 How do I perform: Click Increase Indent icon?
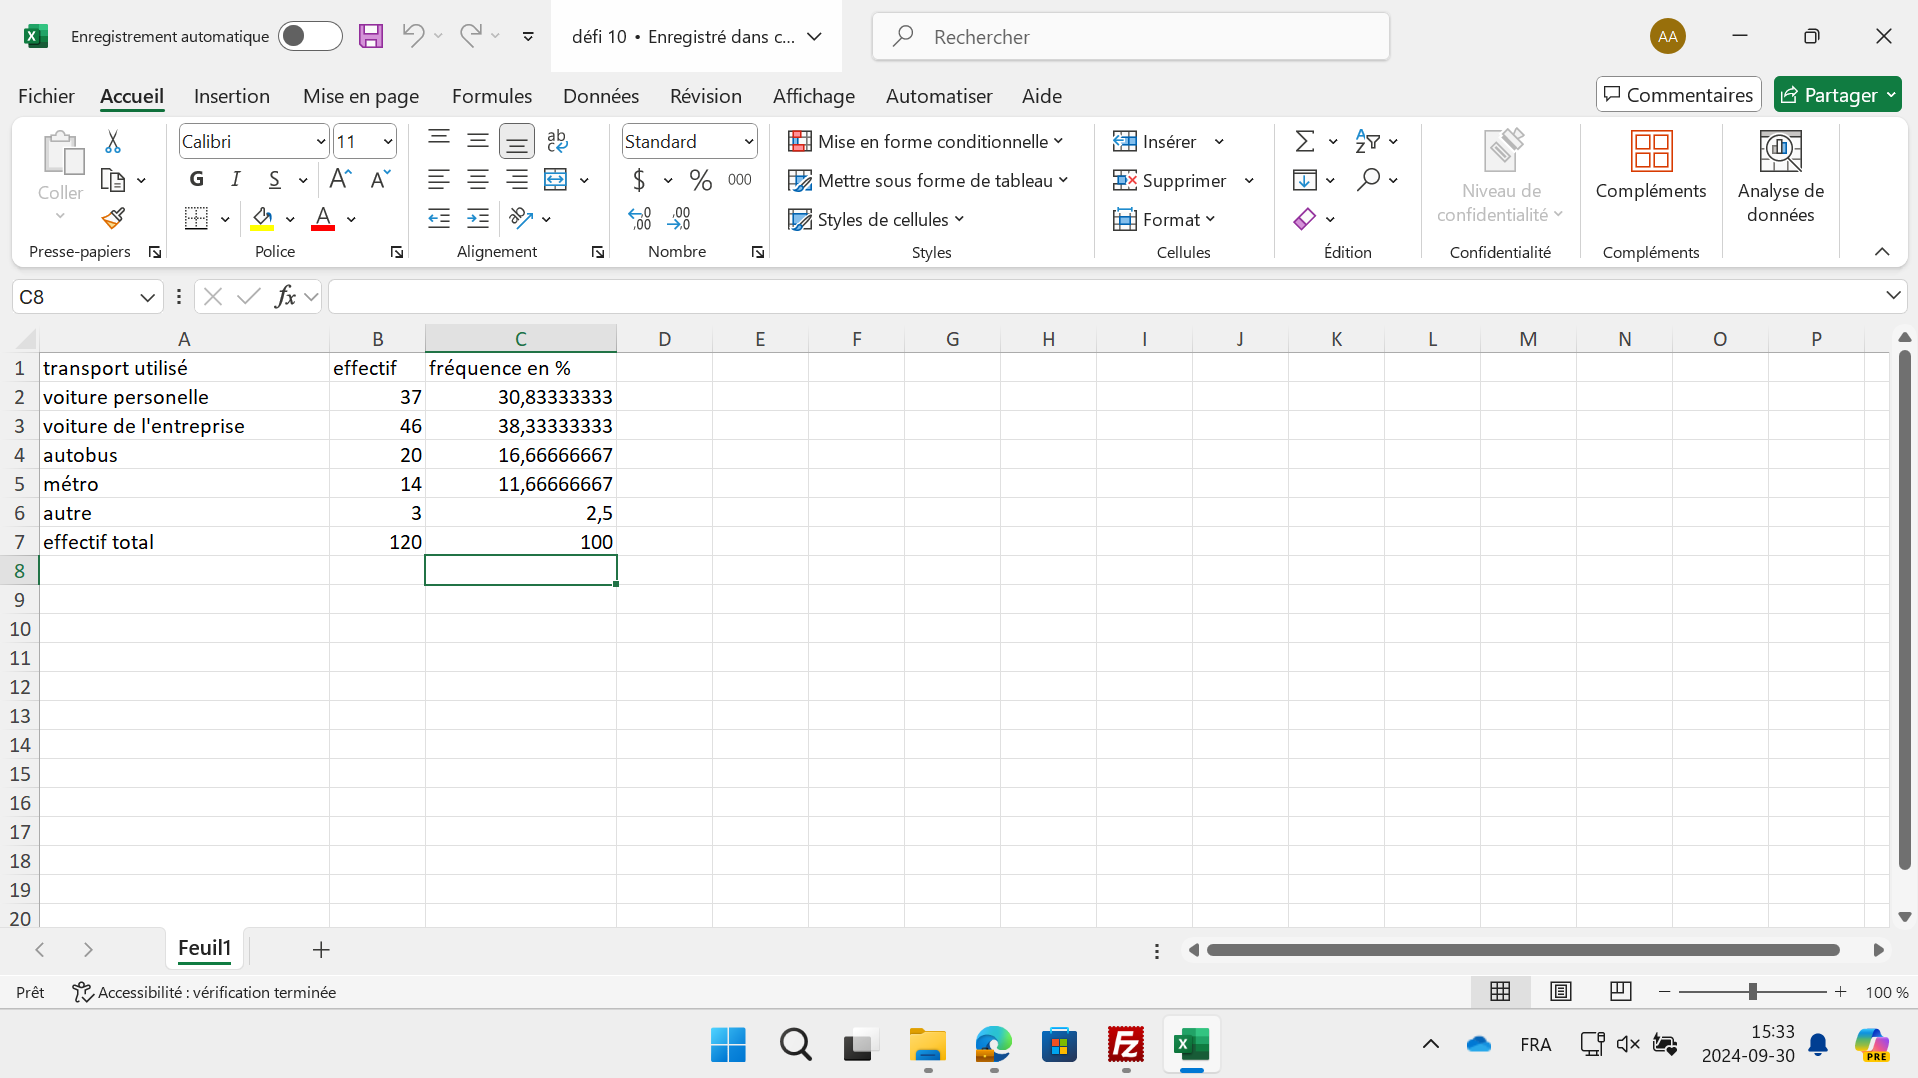point(478,218)
